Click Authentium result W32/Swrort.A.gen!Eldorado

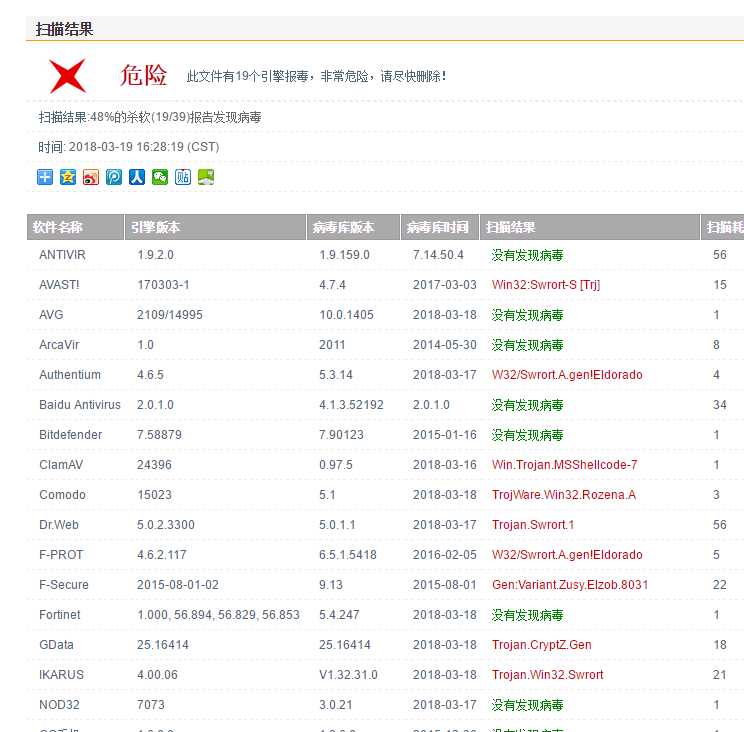pyautogui.click(x=567, y=375)
